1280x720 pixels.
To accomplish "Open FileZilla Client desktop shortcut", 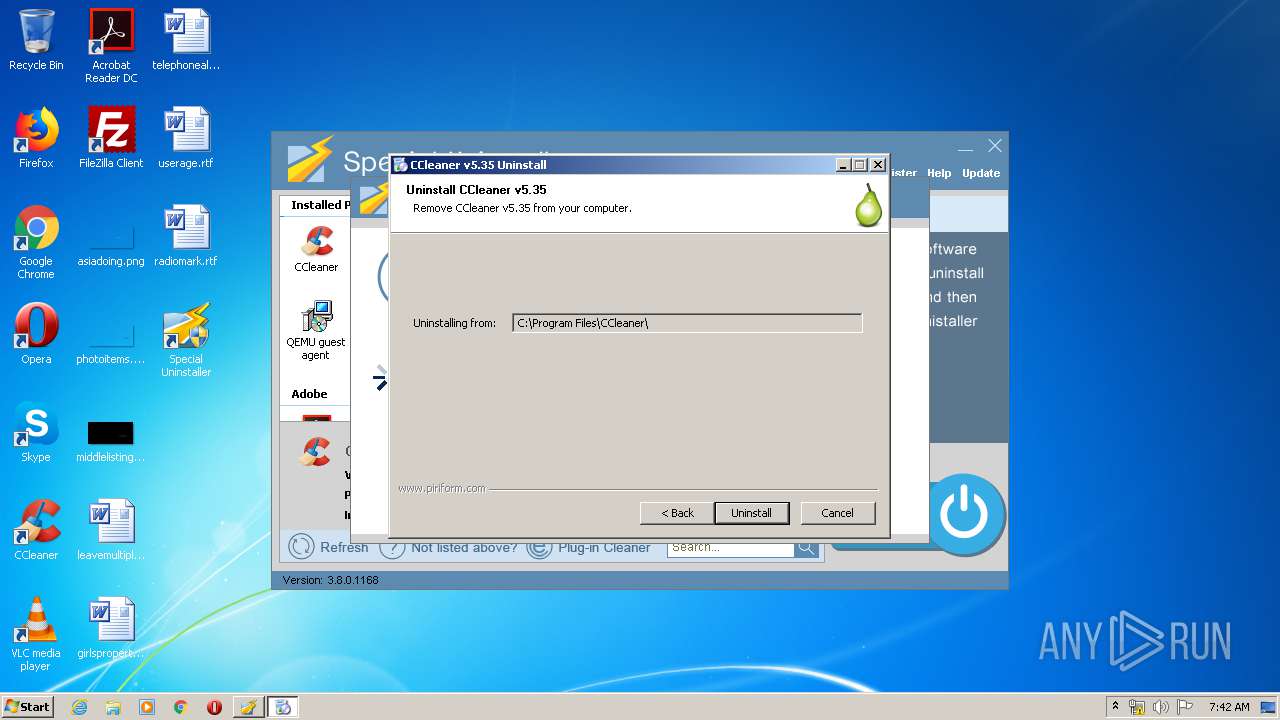I will click(x=111, y=139).
